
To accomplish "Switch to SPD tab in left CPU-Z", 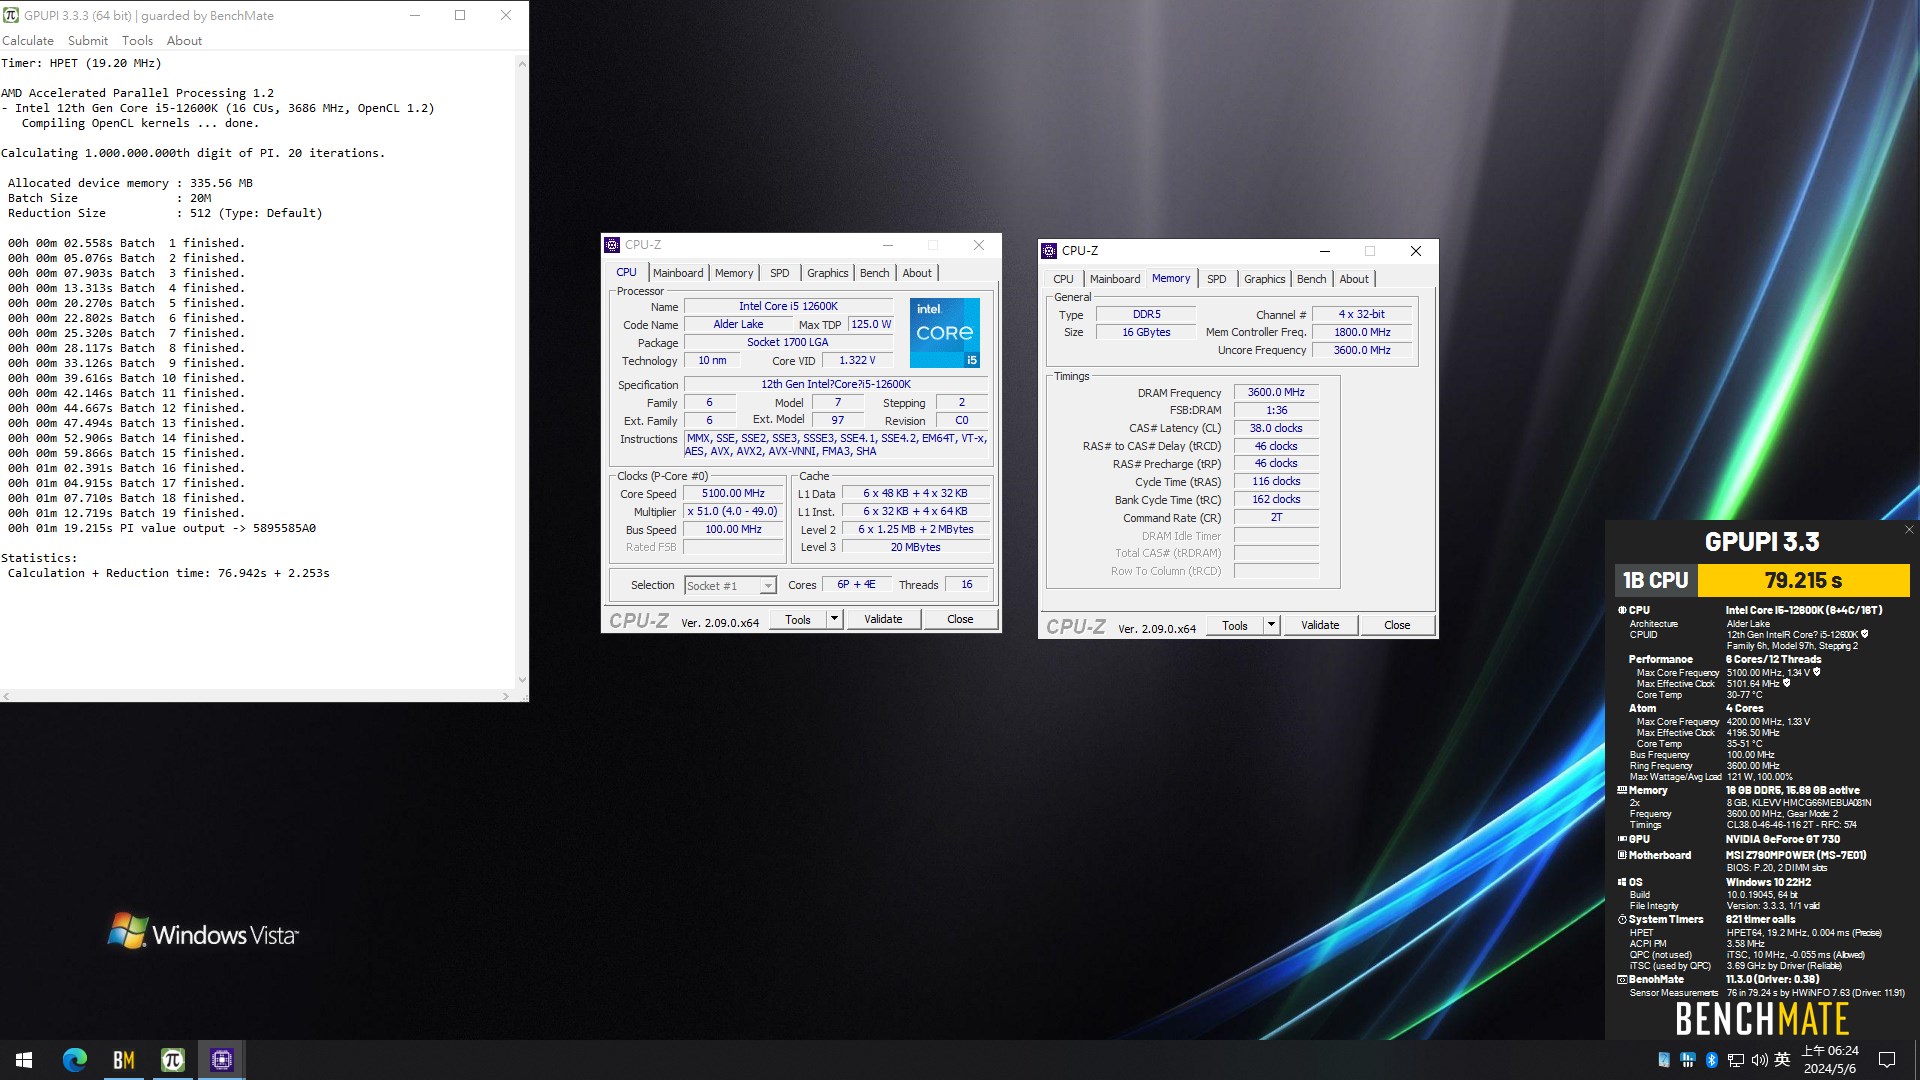I will point(780,273).
